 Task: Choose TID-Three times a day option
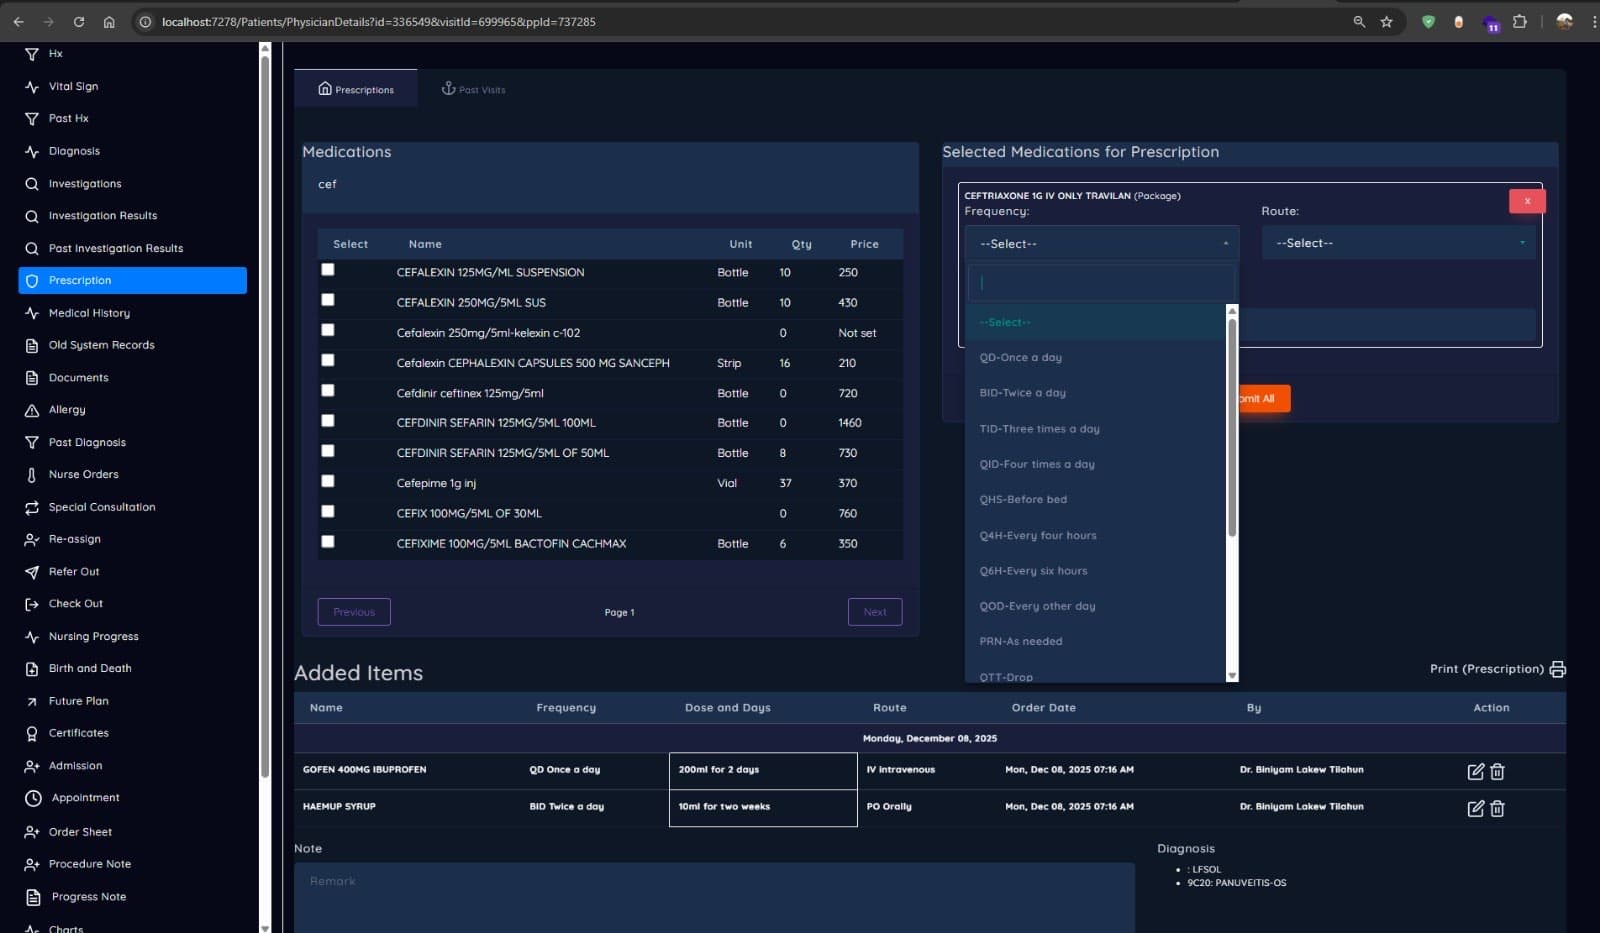pyautogui.click(x=1095, y=429)
